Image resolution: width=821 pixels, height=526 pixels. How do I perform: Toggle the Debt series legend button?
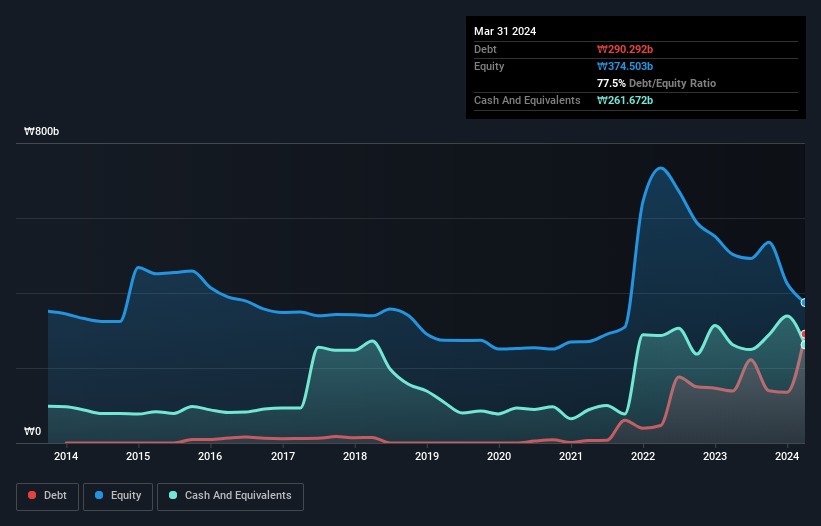[47, 496]
